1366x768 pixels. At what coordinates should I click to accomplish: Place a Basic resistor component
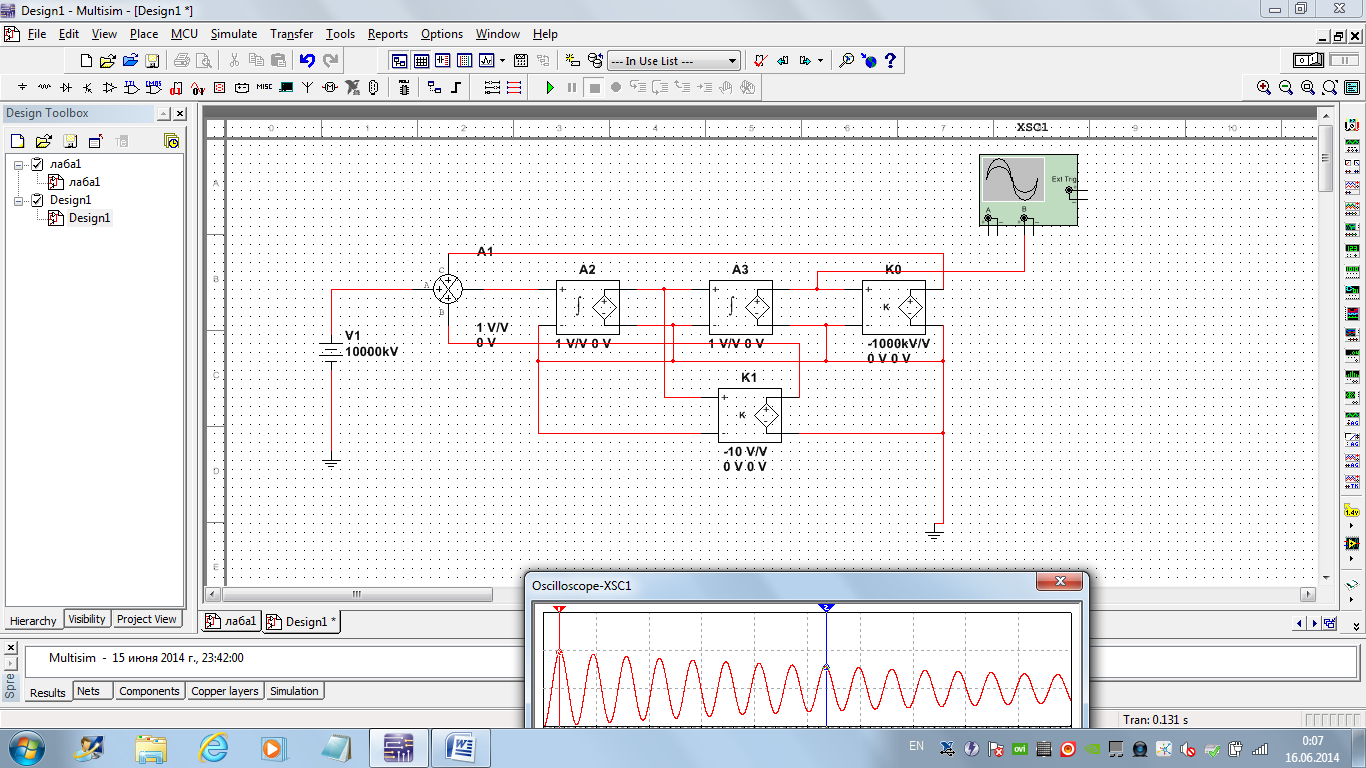[x=44, y=88]
